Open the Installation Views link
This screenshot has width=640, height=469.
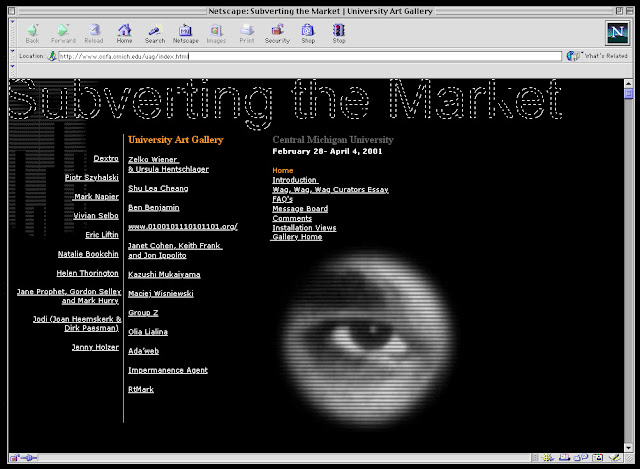[304, 228]
